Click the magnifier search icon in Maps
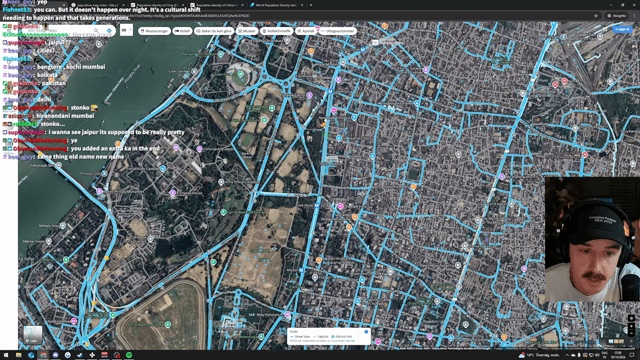The width and height of the screenshot is (640, 360). (96, 31)
